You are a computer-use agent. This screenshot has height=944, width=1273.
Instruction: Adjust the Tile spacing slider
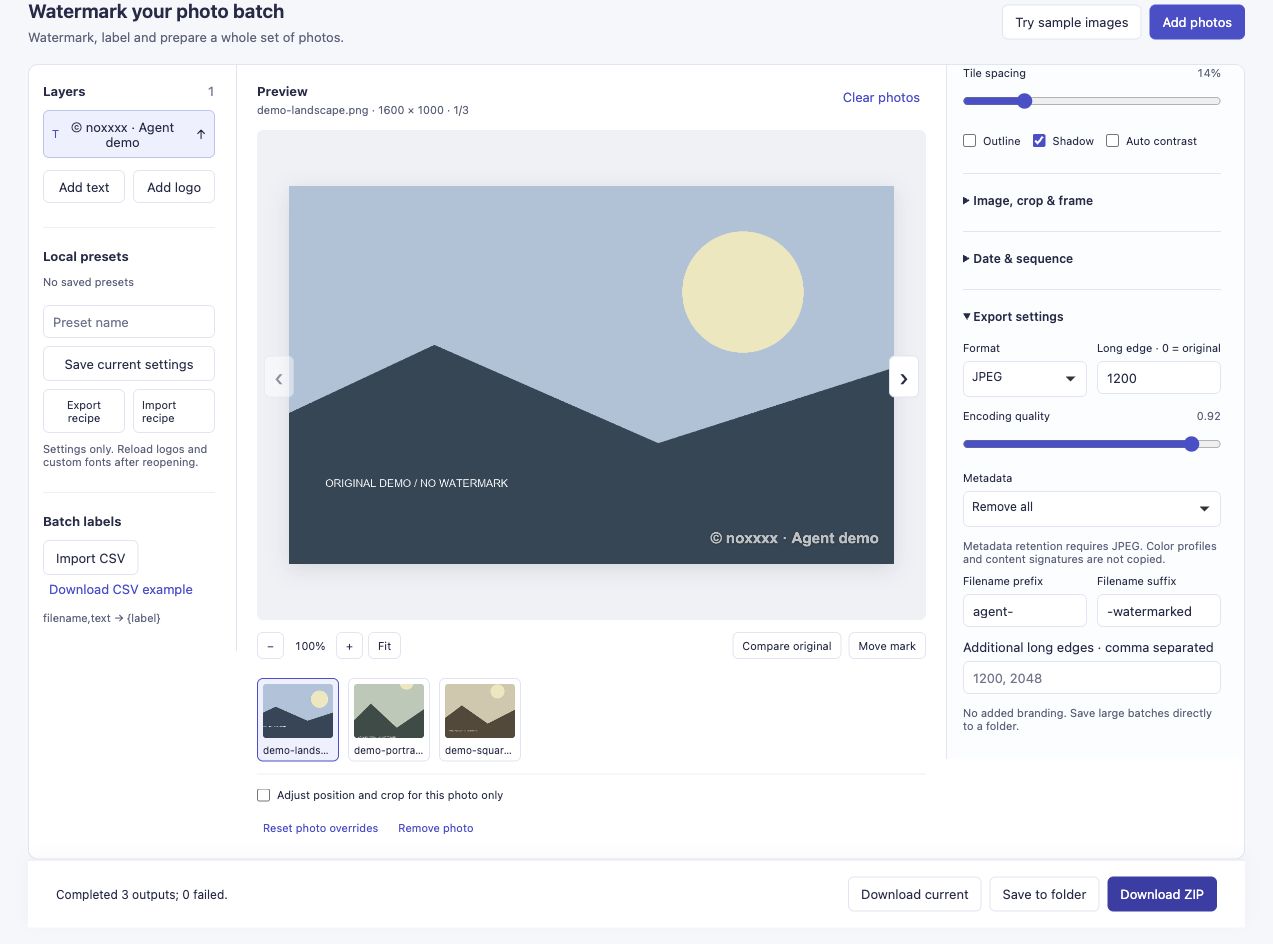click(1092, 101)
